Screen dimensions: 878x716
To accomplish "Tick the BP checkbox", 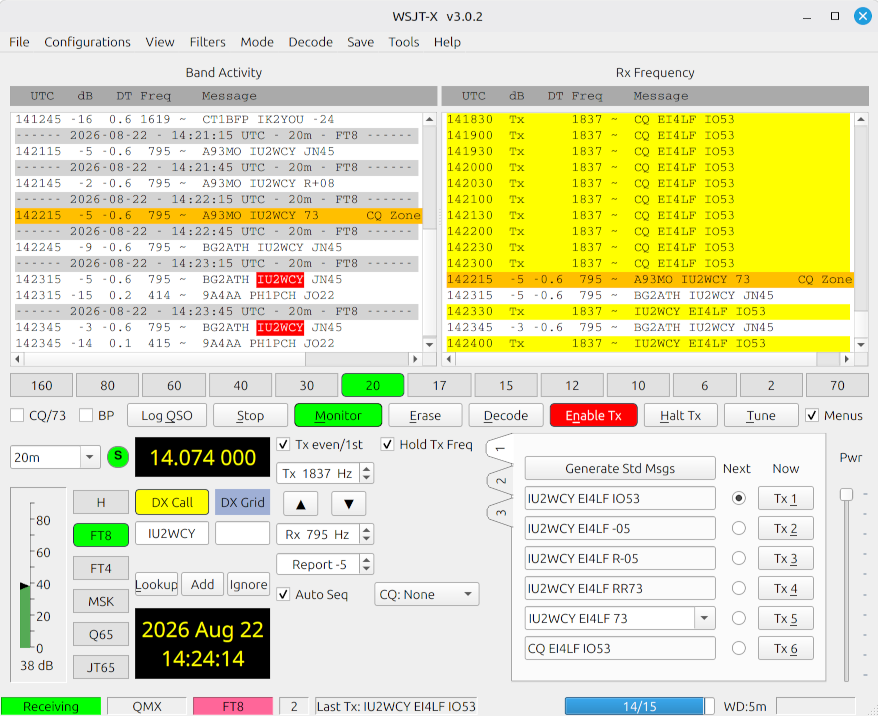I will 86,415.
